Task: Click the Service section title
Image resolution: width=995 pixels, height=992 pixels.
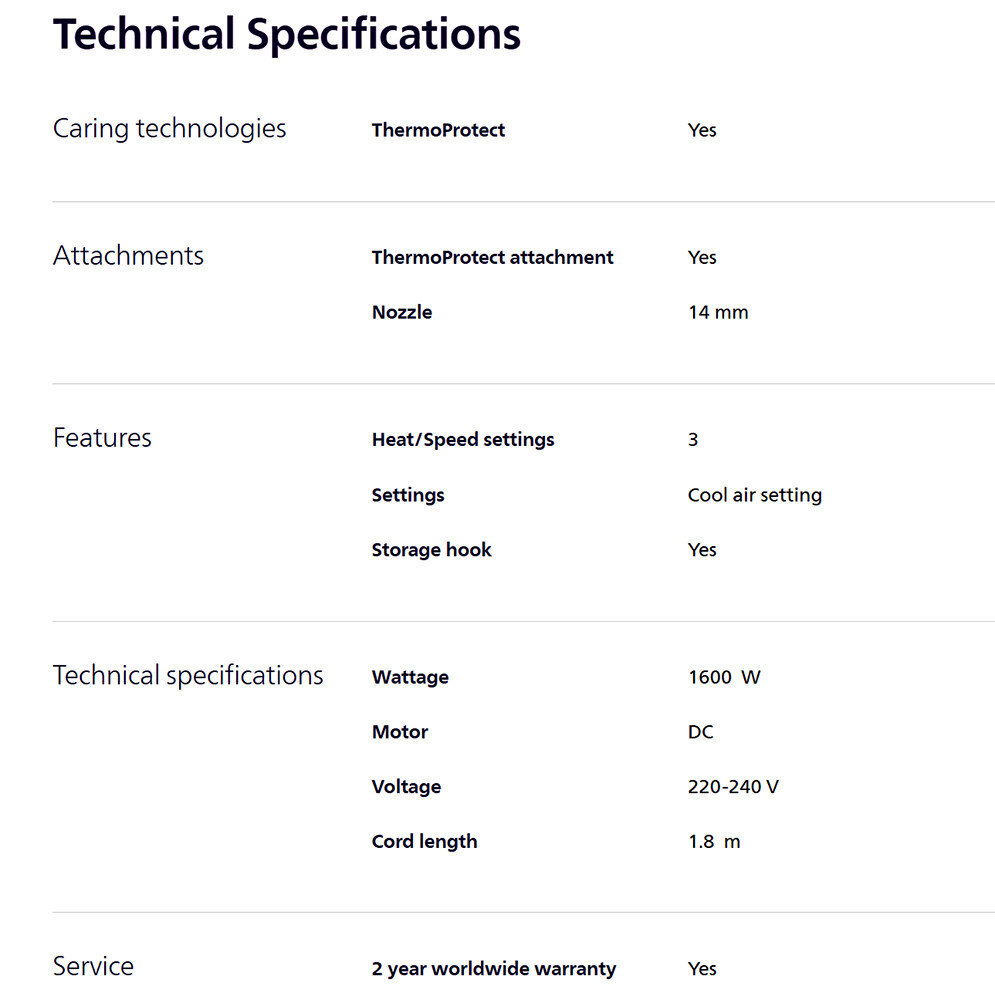Action: pyautogui.click(x=93, y=966)
